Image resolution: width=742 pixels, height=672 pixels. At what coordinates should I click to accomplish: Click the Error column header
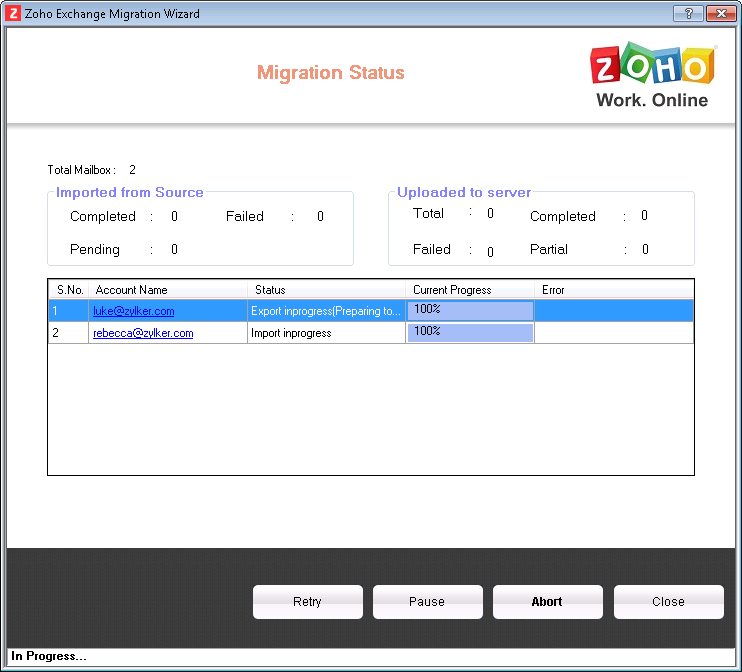point(553,290)
